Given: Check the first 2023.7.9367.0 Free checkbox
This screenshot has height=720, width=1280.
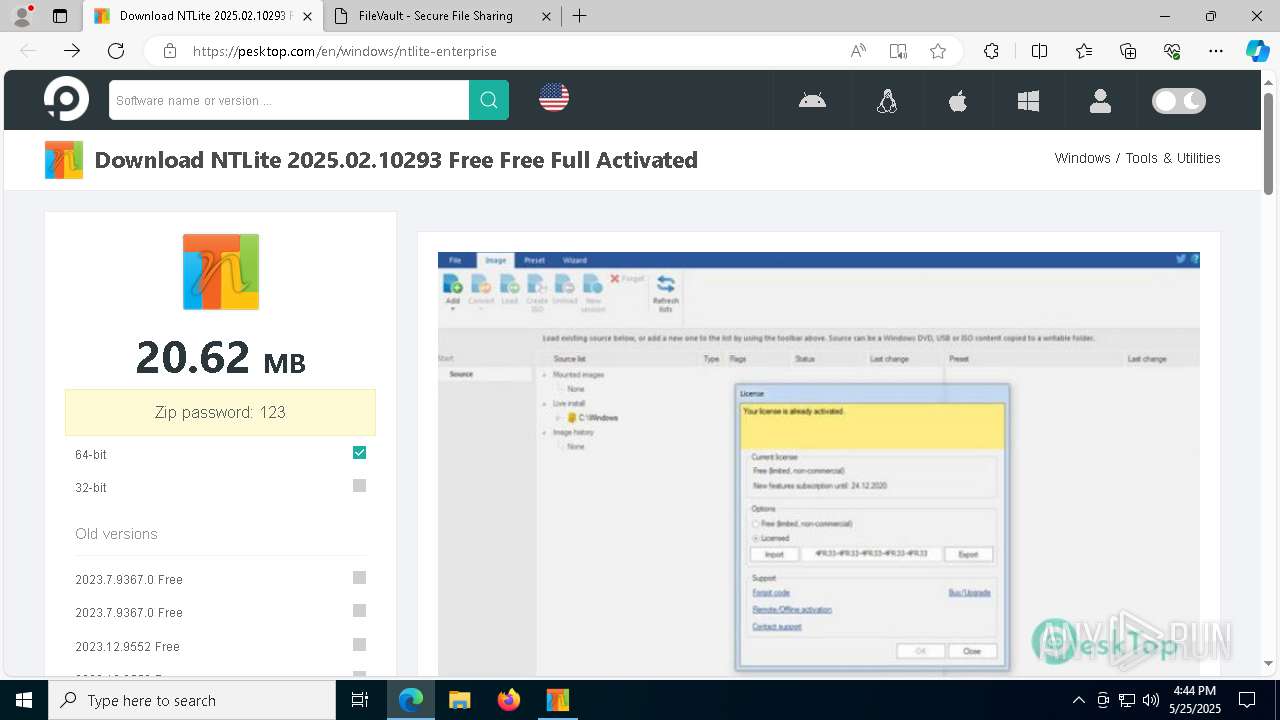Looking at the screenshot, I should click(360, 578).
